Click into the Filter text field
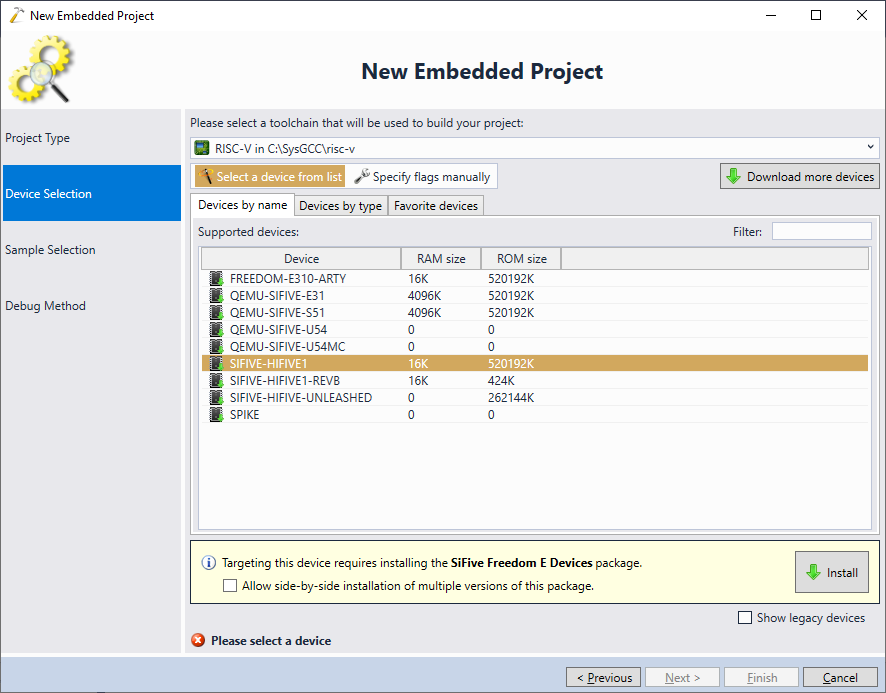This screenshot has height=693, width=886. pyautogui.click(x=822, y=231)
